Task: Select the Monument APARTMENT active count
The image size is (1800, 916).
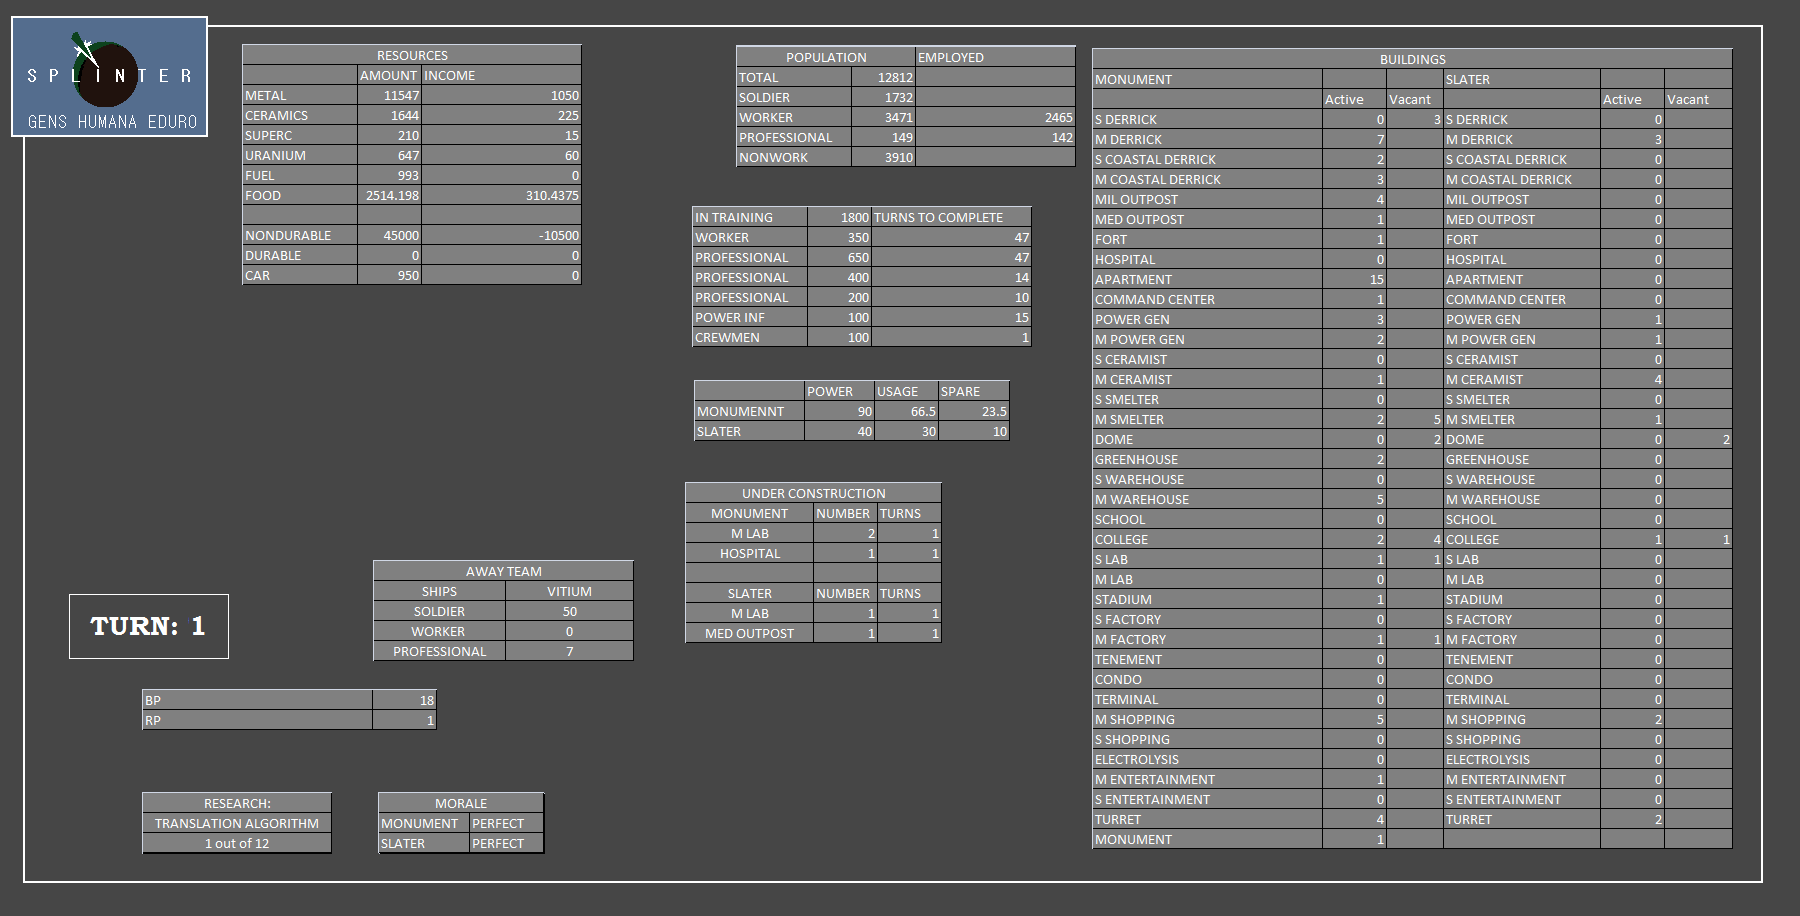Action: click(1354, 280)
